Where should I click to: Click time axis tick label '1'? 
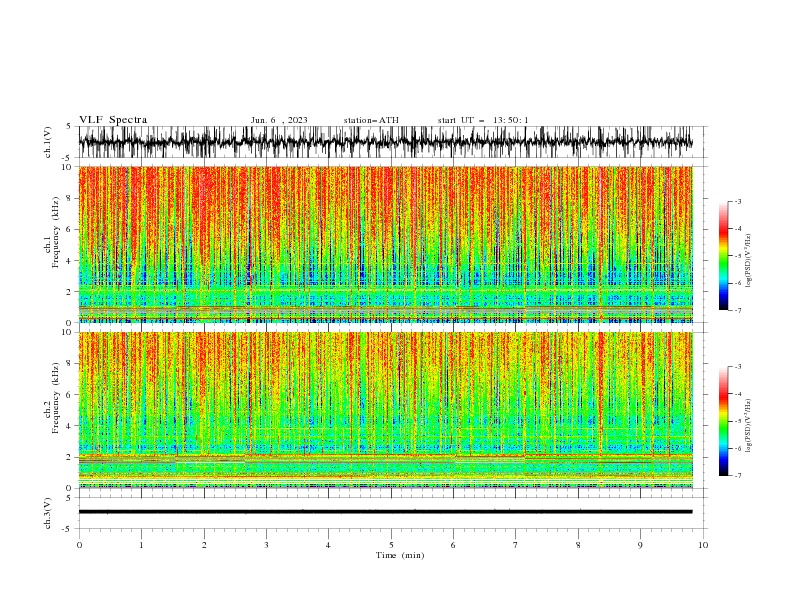[141, 545]
